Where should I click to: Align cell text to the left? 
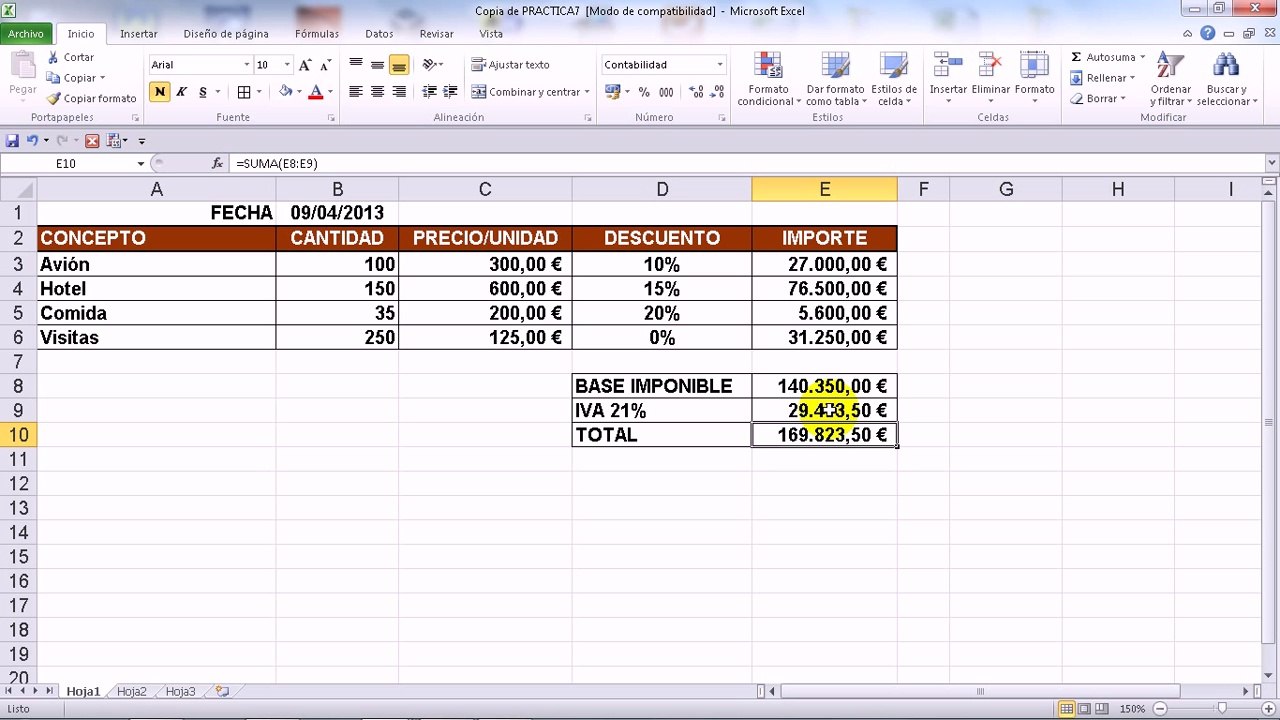click(356, 92)
